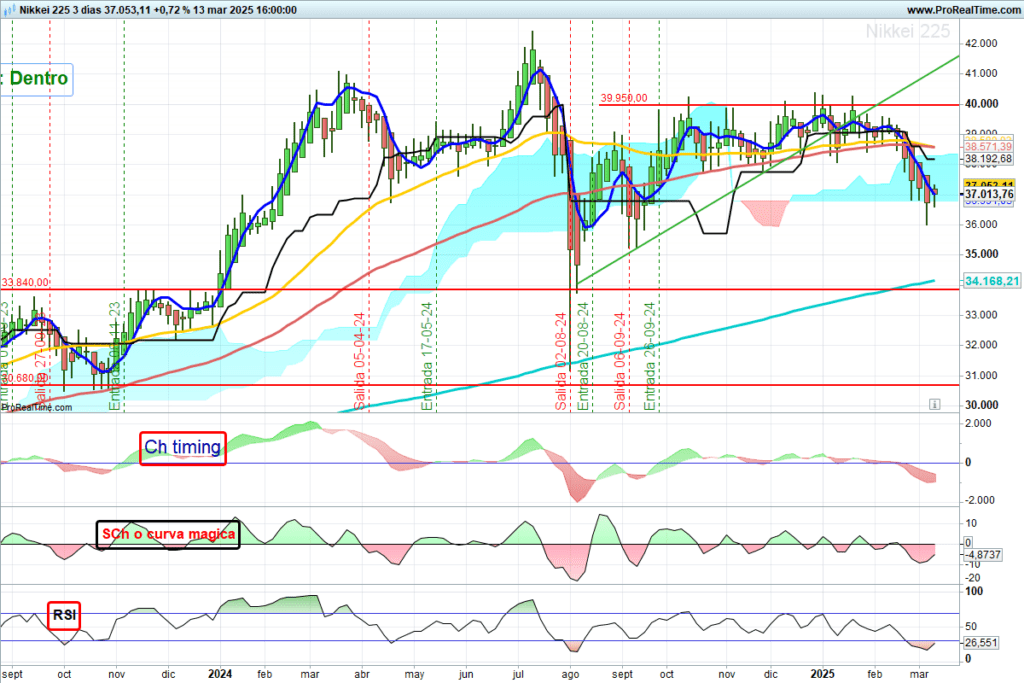Image resolution: width=1024 pixels, height=683 pixels.
Task: Select the RSI indicator label
Action: (x=64, y=615)
